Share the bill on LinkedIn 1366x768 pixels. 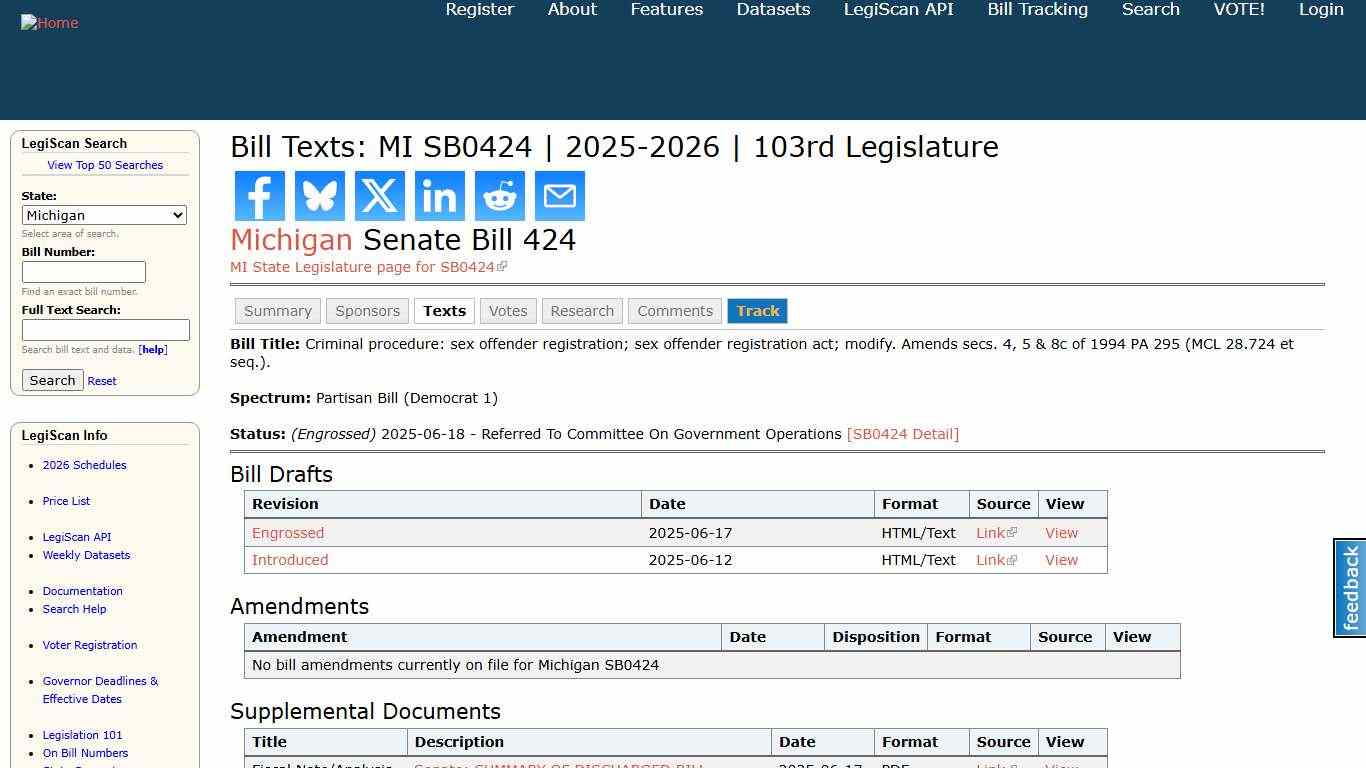[439, 196]
